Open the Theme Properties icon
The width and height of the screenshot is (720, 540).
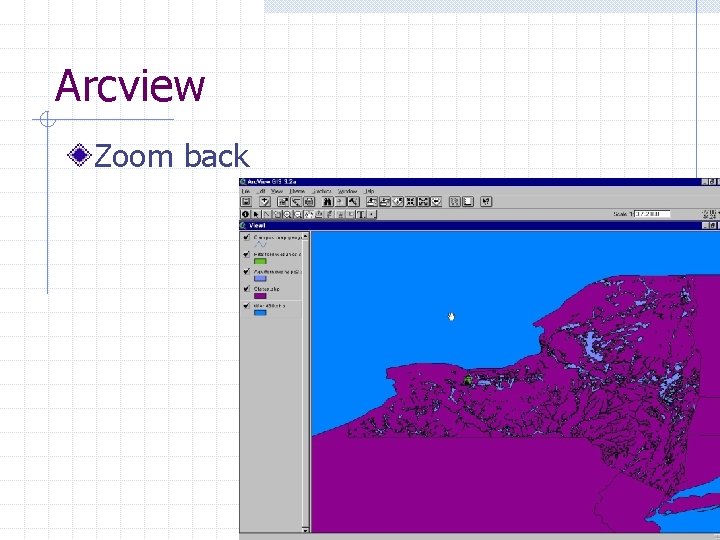click(283, 202)
